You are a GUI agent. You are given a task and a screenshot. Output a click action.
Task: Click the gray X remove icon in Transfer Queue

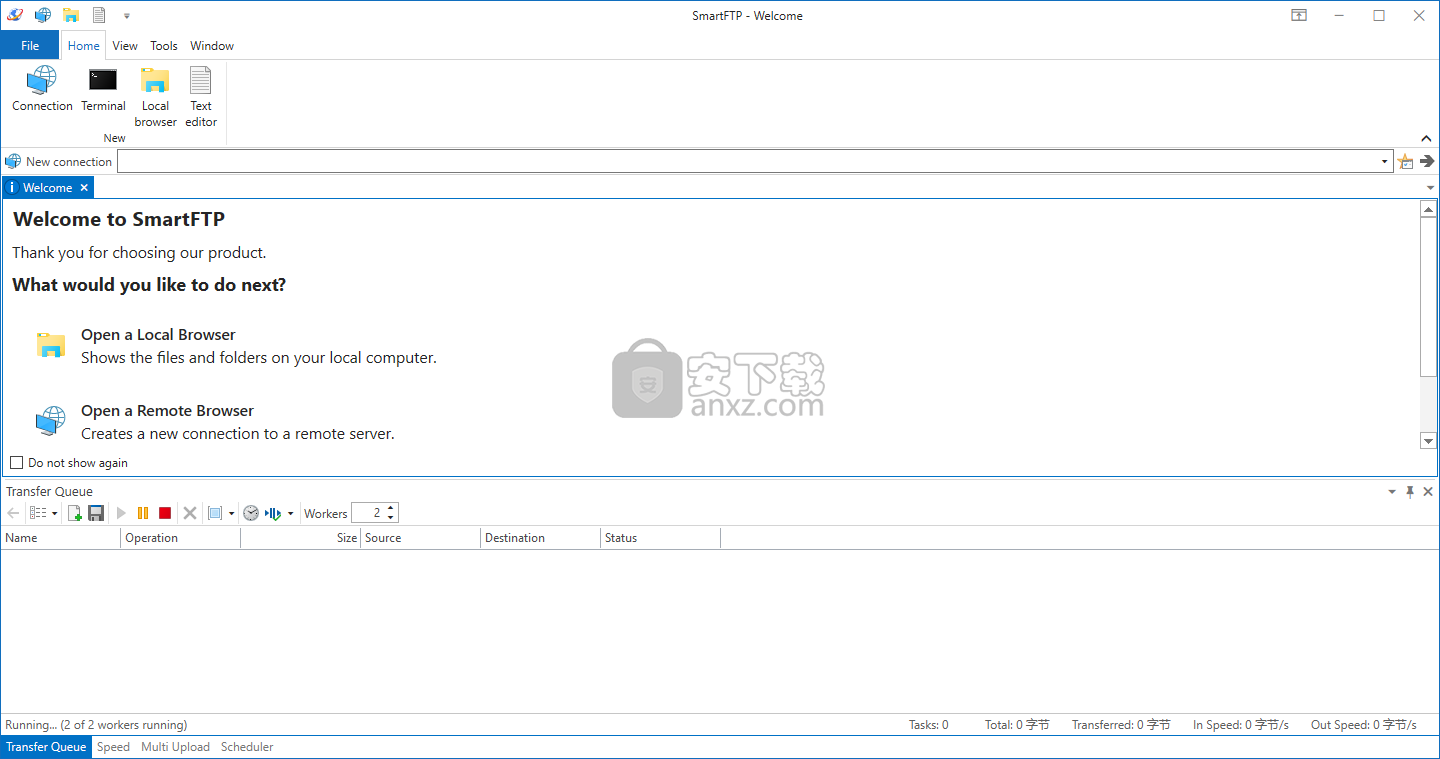point(190,513)
